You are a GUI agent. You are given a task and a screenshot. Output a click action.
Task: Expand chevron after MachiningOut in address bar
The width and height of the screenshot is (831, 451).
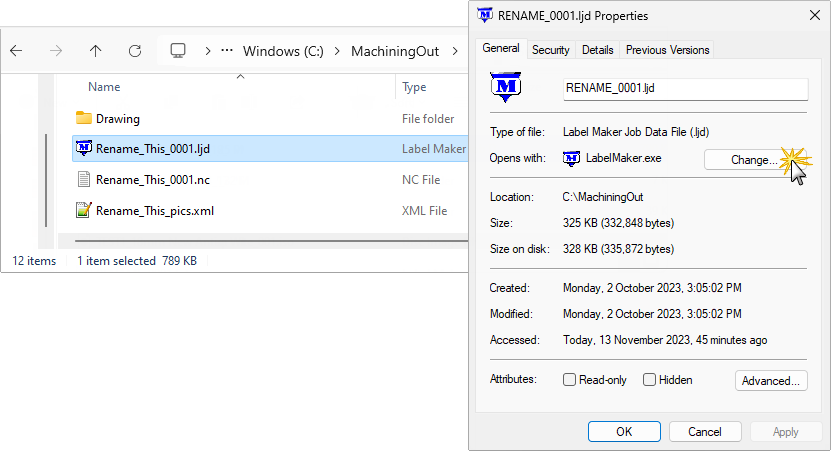(x=454, y=50)
